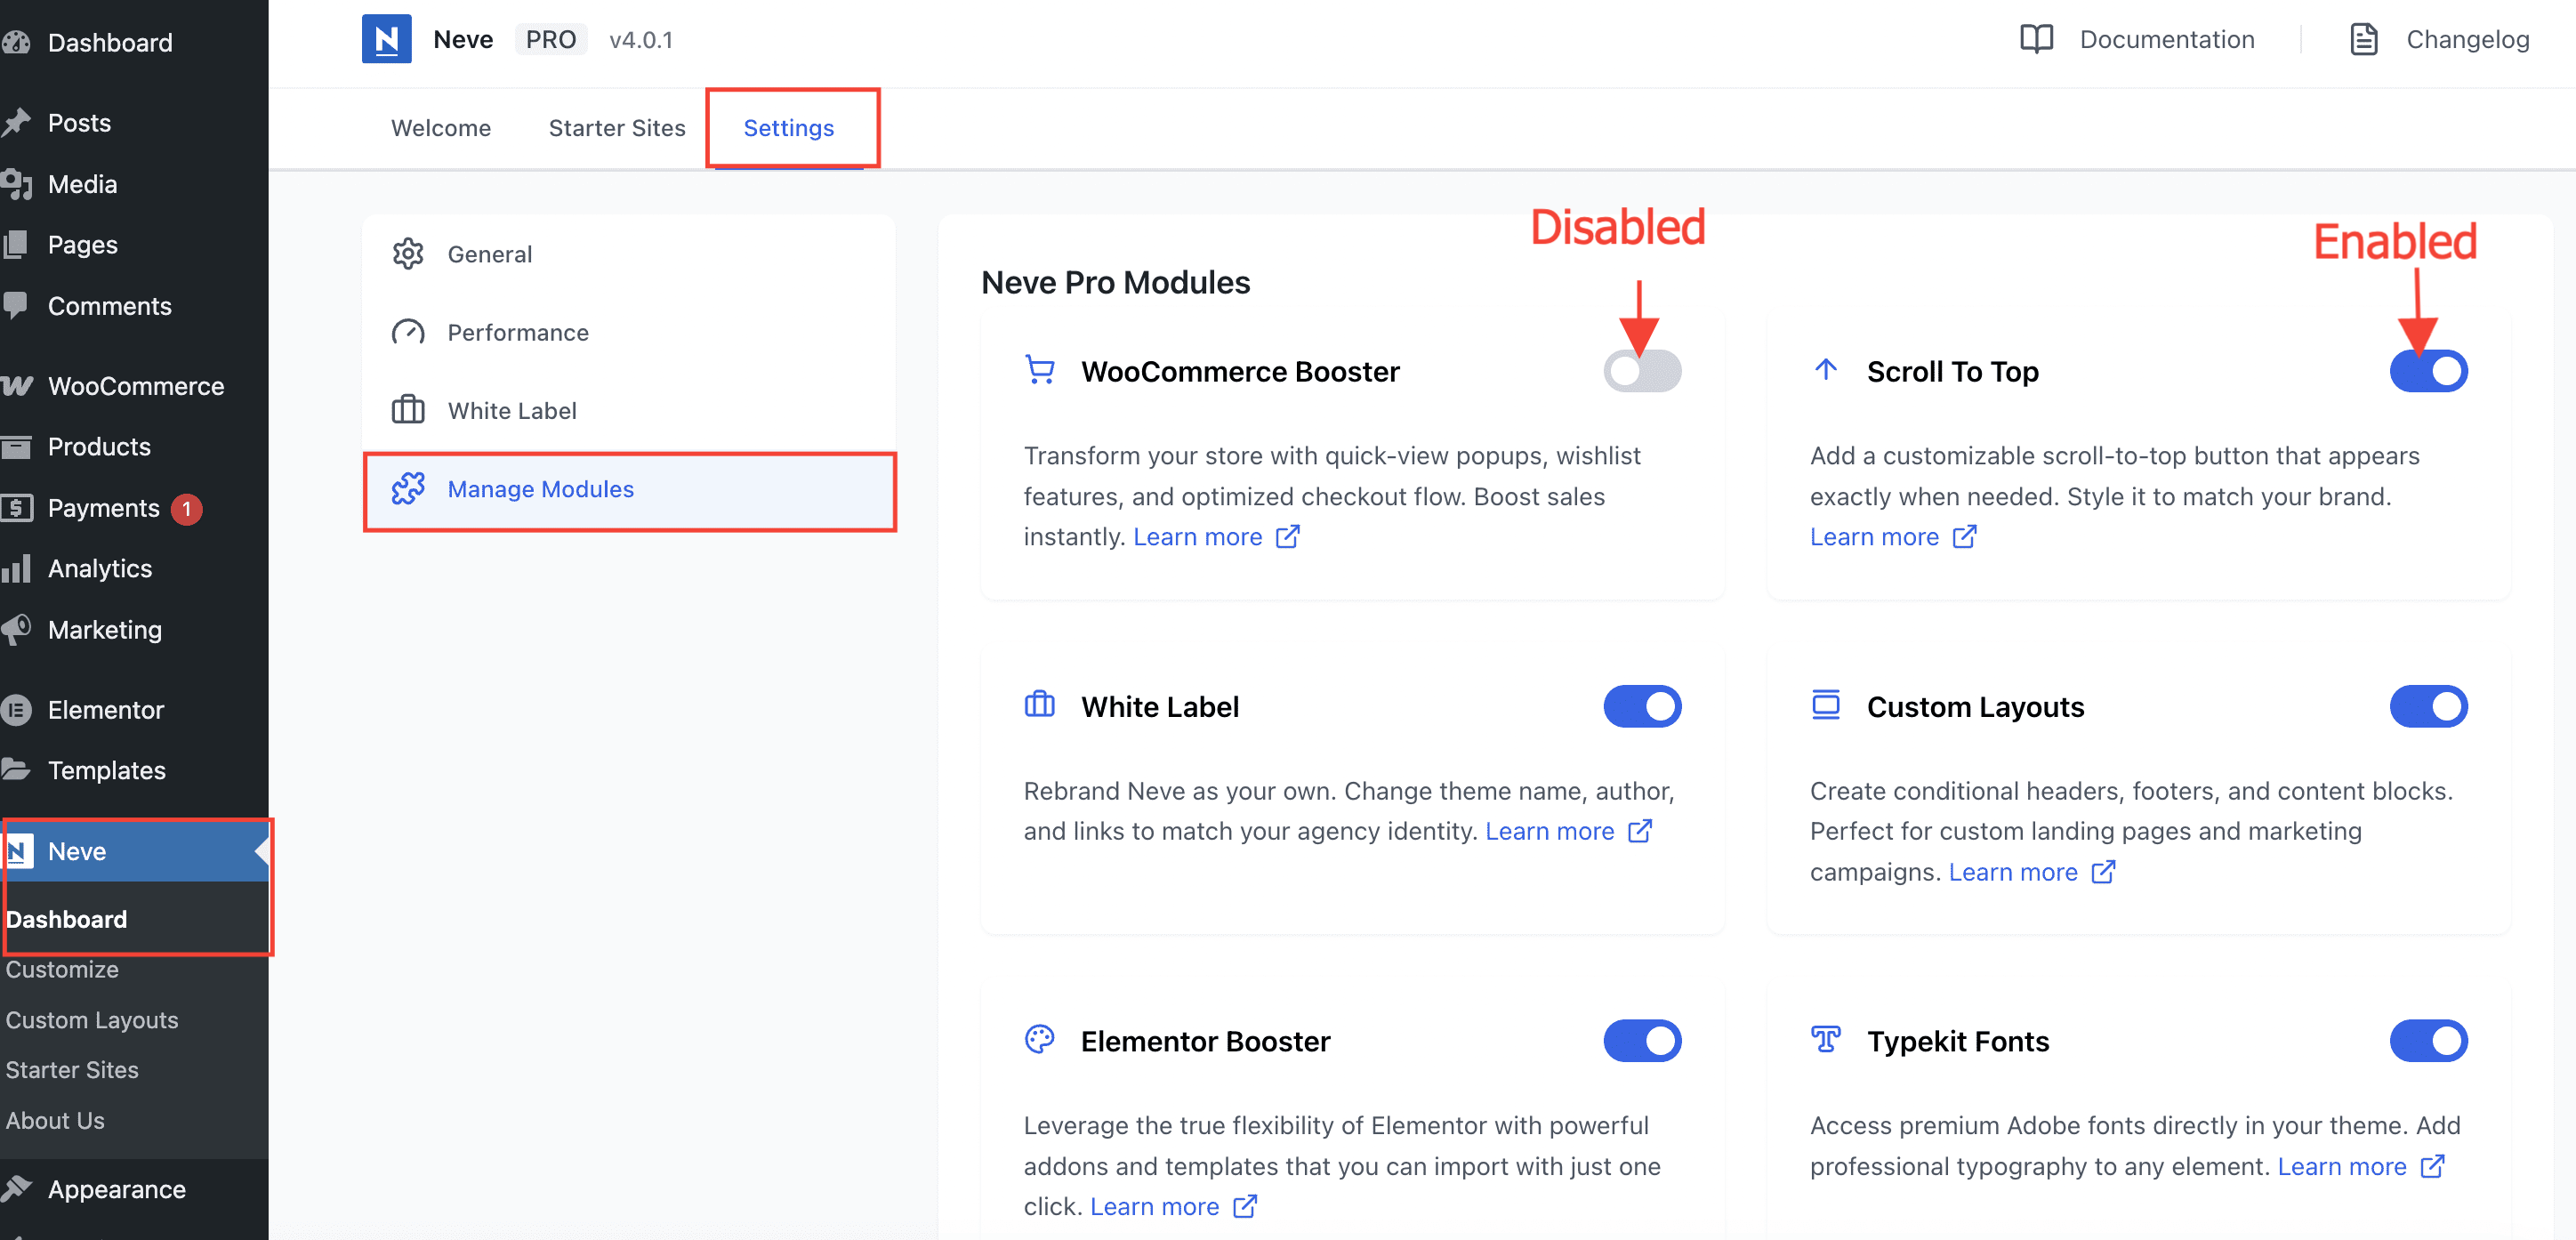Open the Changelog link
The width and height of the screenshot is (2576, 1240).
click(2467, 39)
